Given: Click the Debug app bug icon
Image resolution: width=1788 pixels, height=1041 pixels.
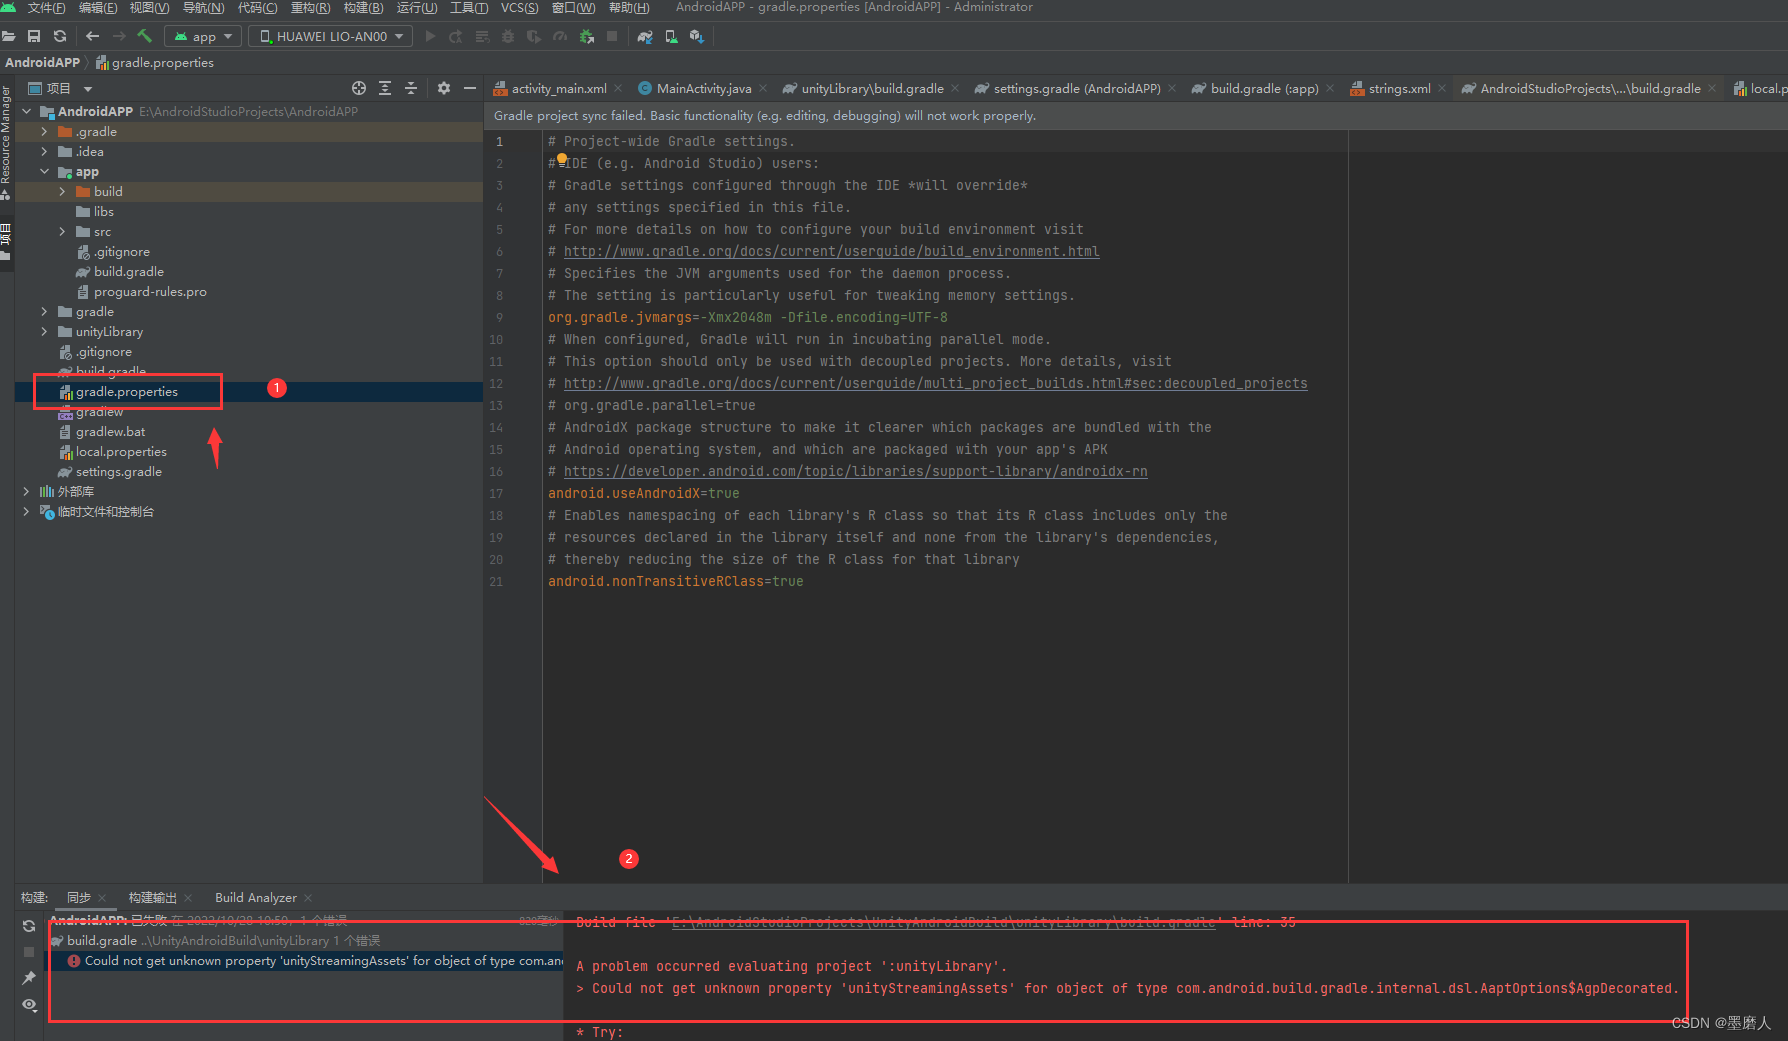Looking at the screenshot, I should coord(508,36).
